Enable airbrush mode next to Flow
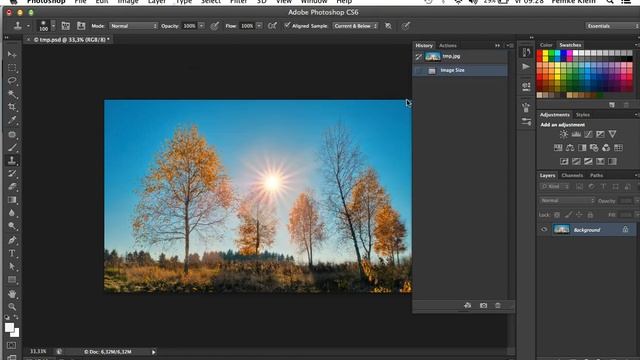This screenshot has width=640, height=360. tap(272, 26)
